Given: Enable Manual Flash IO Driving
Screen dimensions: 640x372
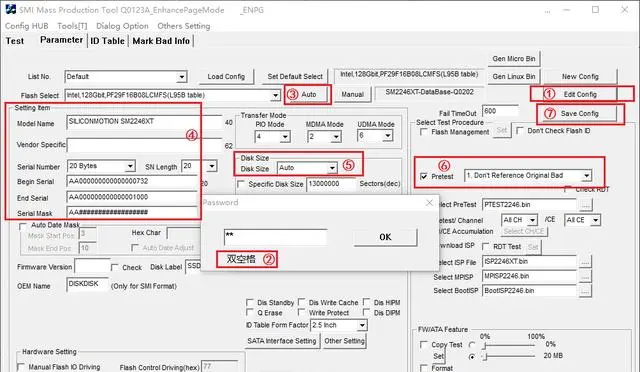Looking at the screenshot, I should (21, 367).
